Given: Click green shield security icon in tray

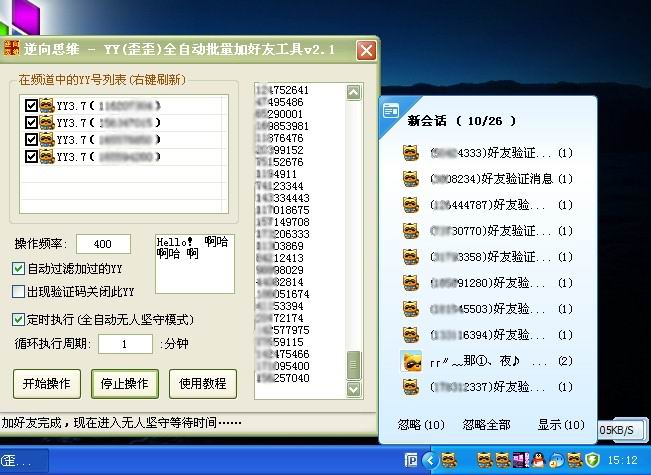Looking at the screenshot, I should pos(592,460).
